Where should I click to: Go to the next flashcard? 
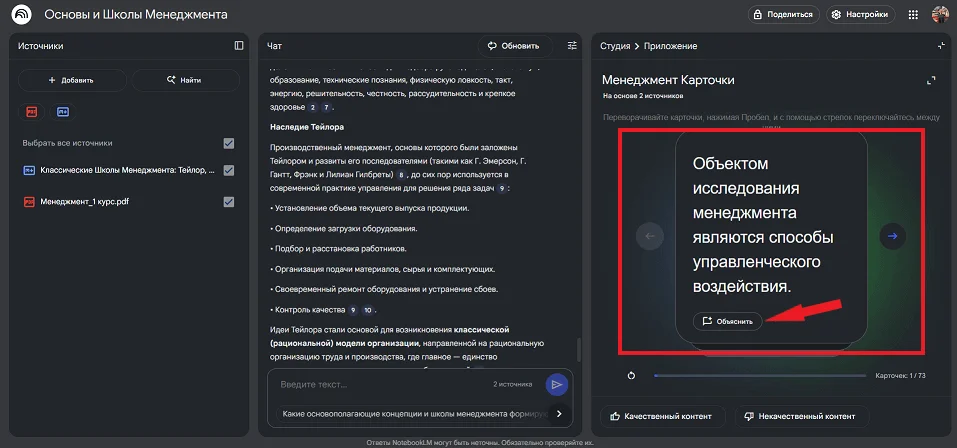(x=892, y=236)
